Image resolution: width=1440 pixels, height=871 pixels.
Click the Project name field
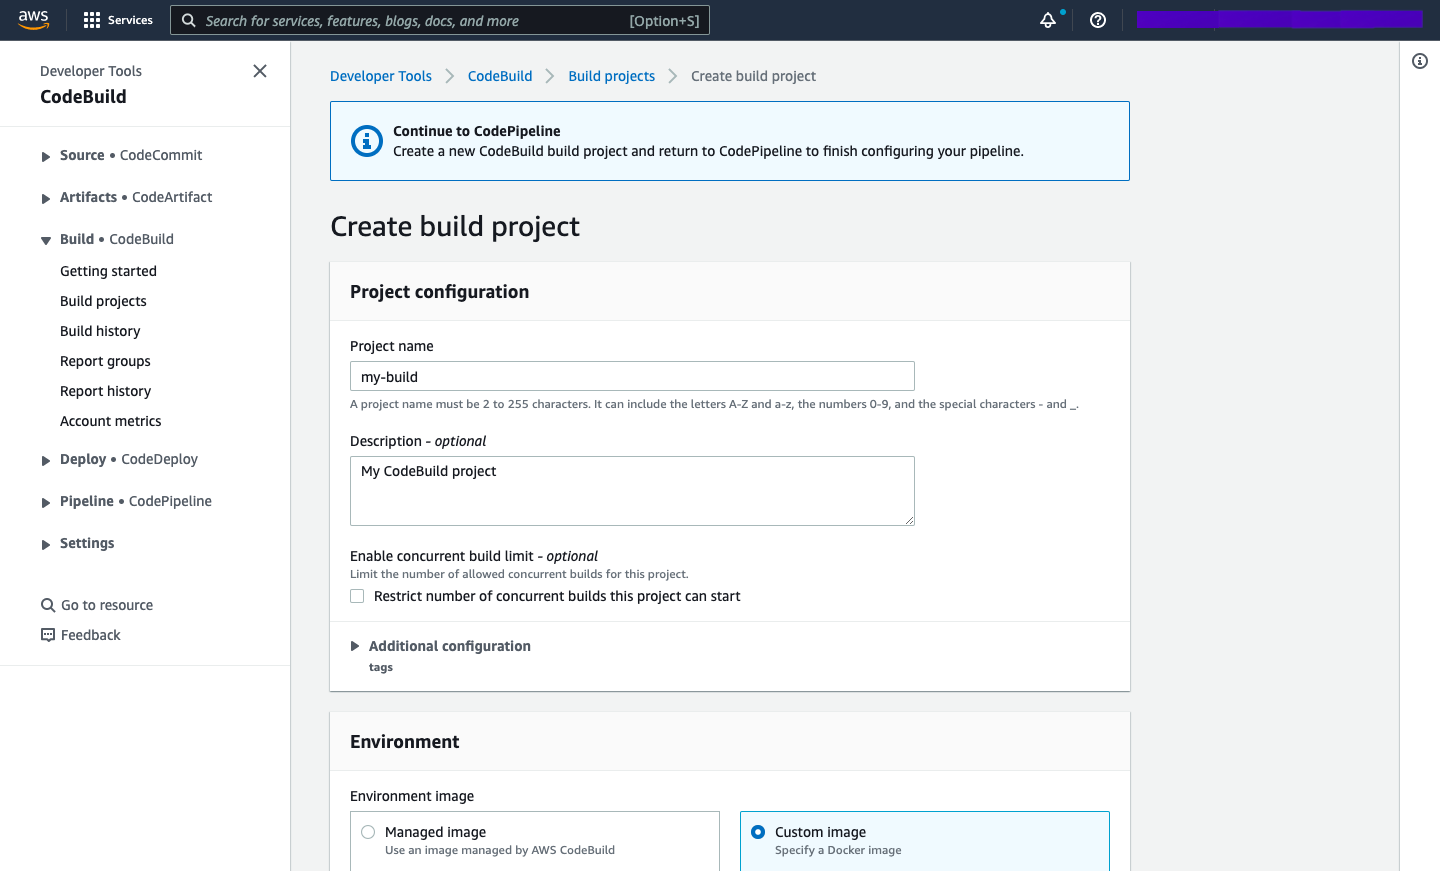[x=632, y=376]
